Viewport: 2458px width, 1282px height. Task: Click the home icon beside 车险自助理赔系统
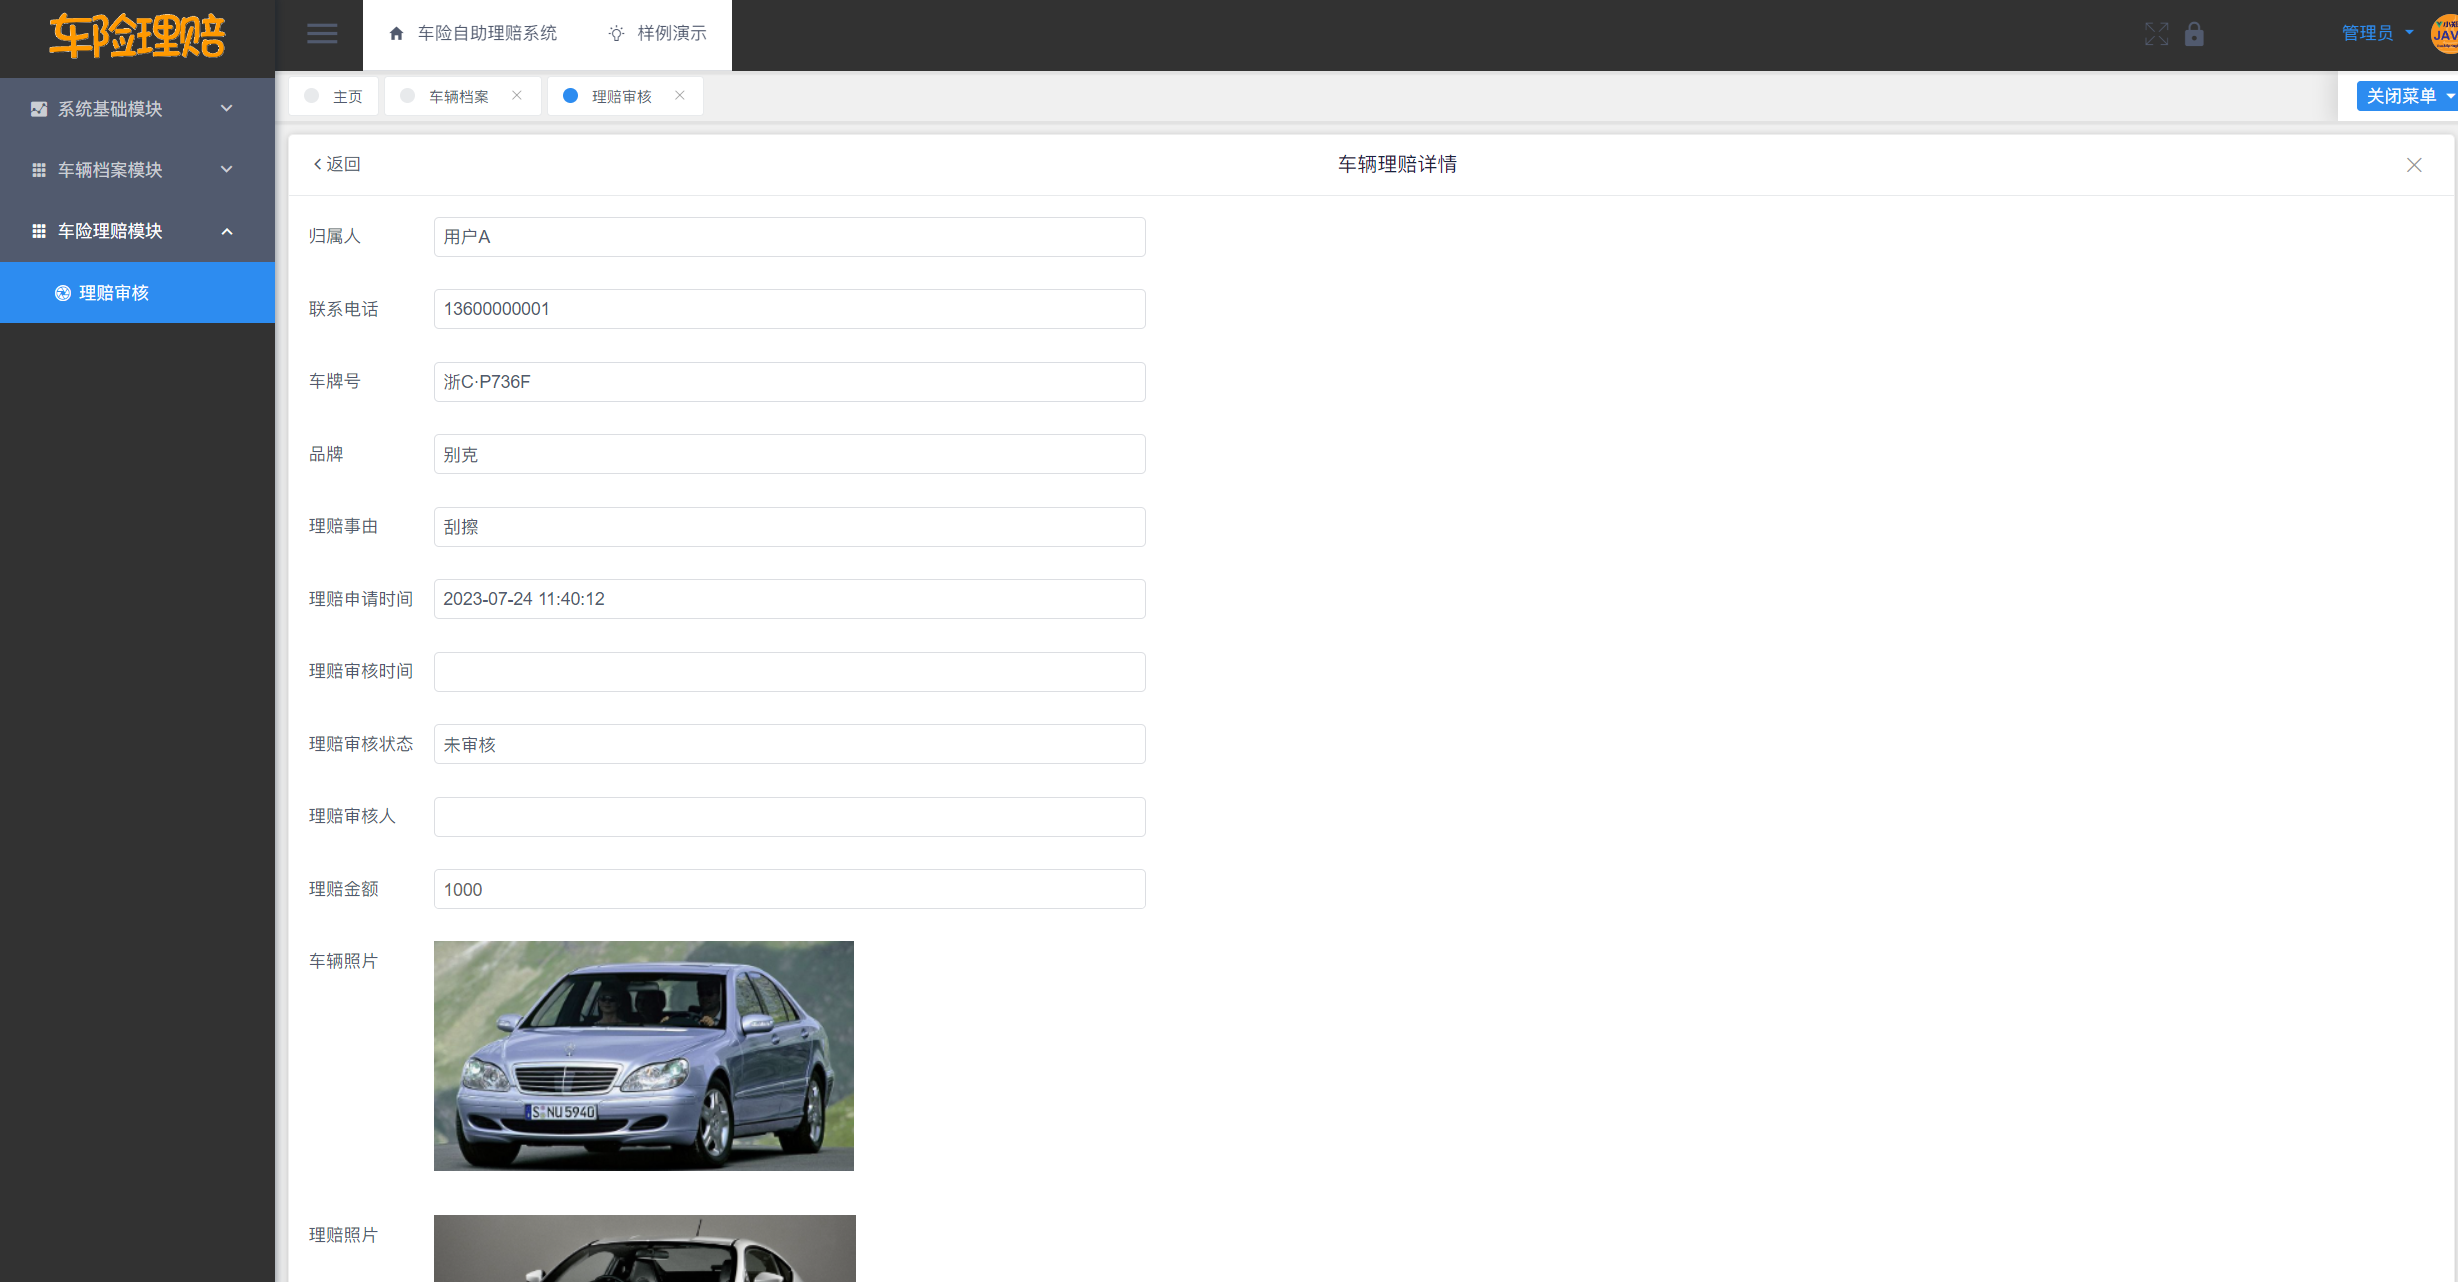click(x=396, y=34)
